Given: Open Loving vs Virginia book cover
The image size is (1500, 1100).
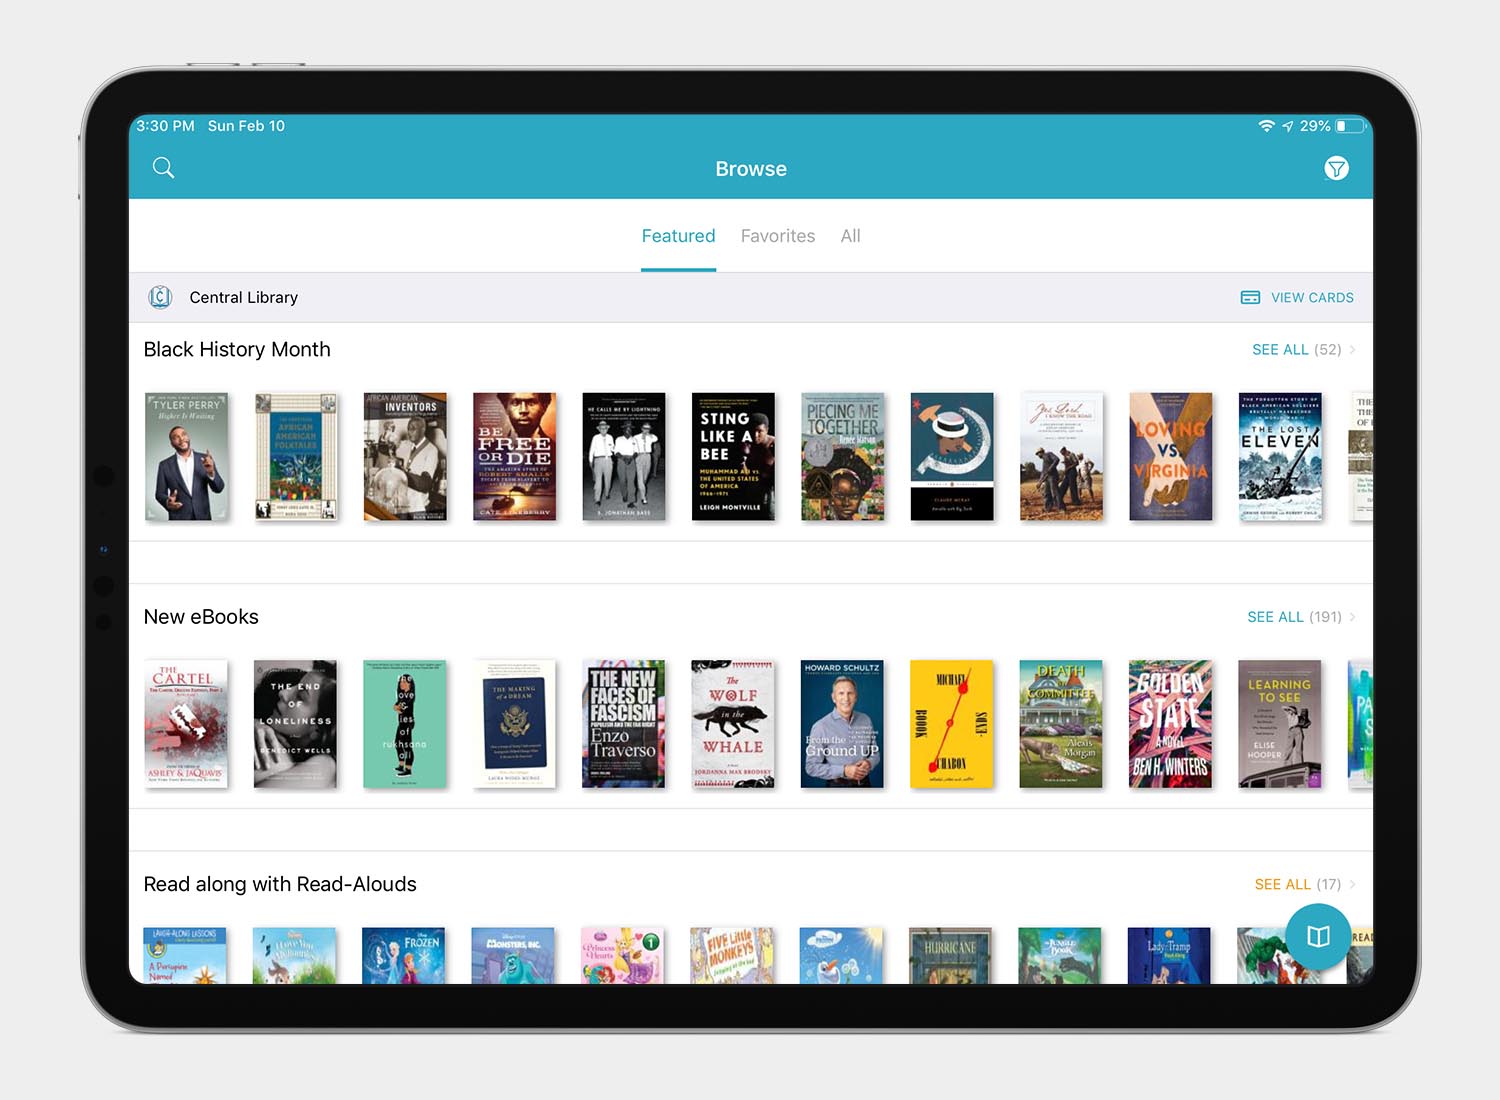Looking at the screenshot, I should pos(1170,456).
